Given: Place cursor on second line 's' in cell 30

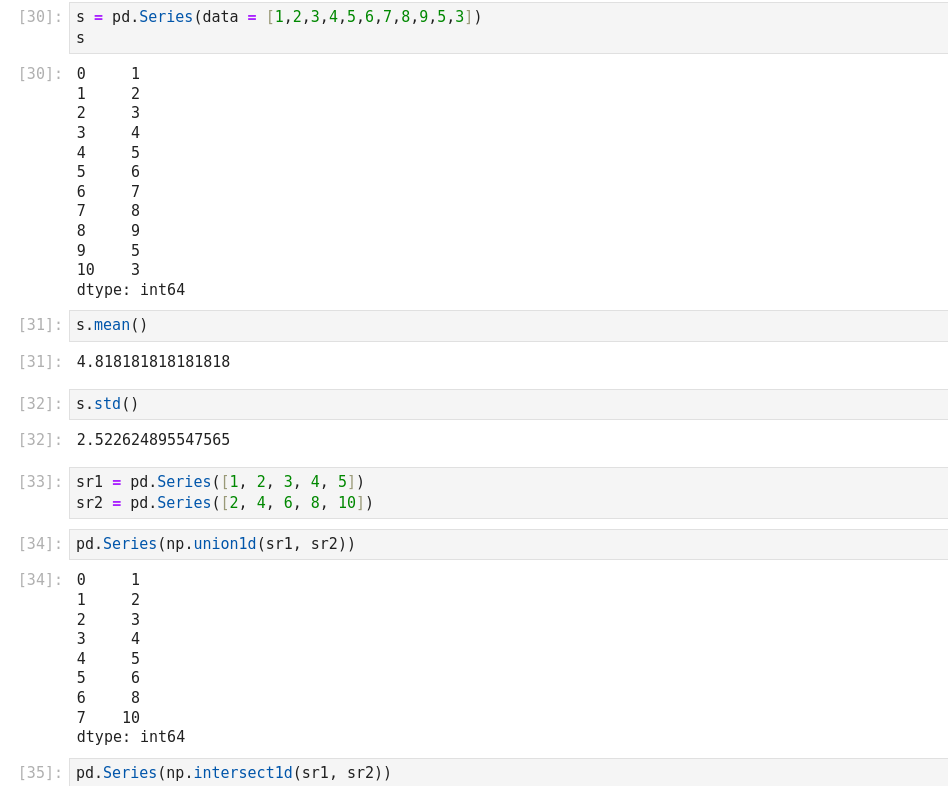Looking at the screenshot, I should (x=81, y=38).
